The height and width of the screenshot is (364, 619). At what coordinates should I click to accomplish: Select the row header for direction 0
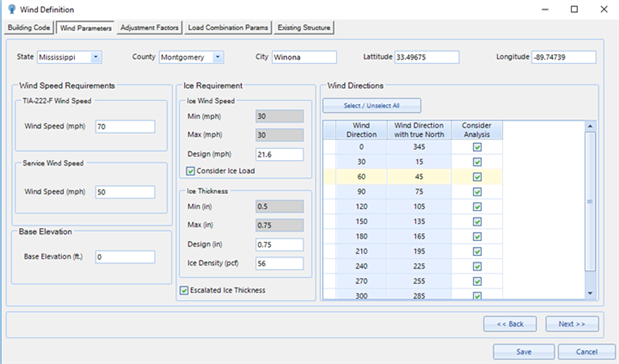[x=329, y=147]
